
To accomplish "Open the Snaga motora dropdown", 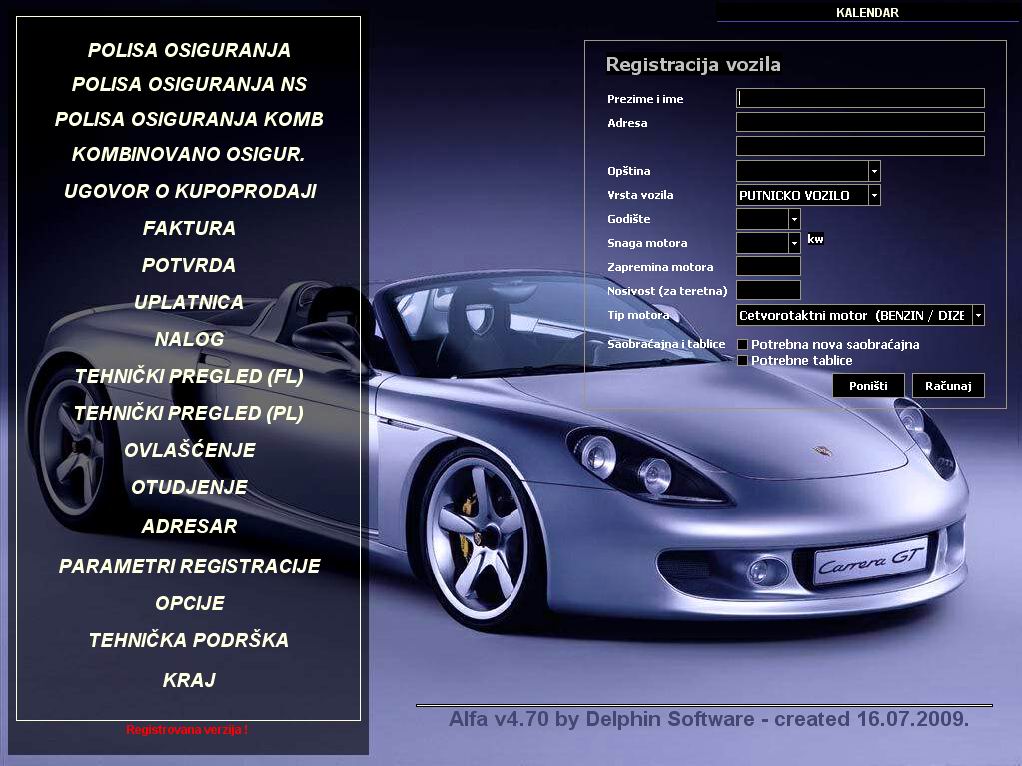I will 794,243.
